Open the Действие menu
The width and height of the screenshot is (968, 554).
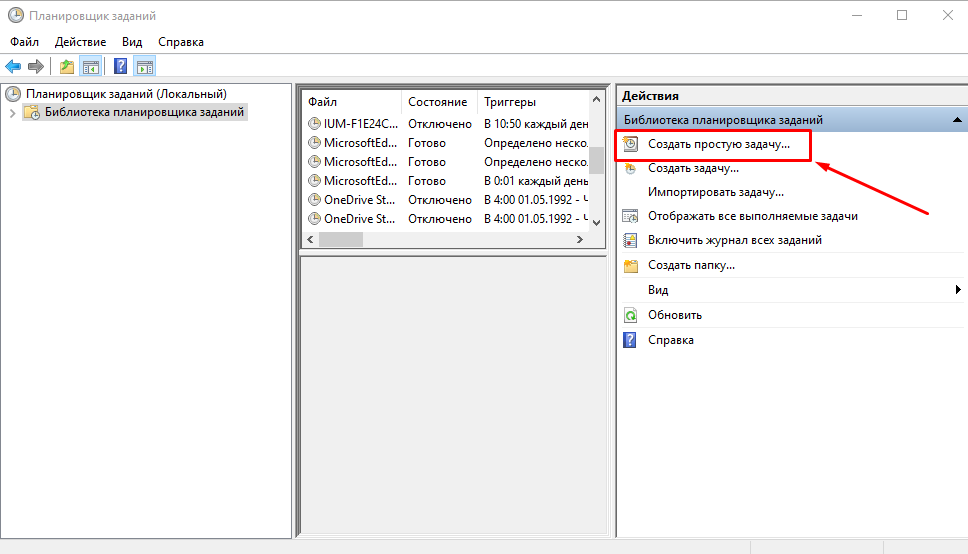80,42
